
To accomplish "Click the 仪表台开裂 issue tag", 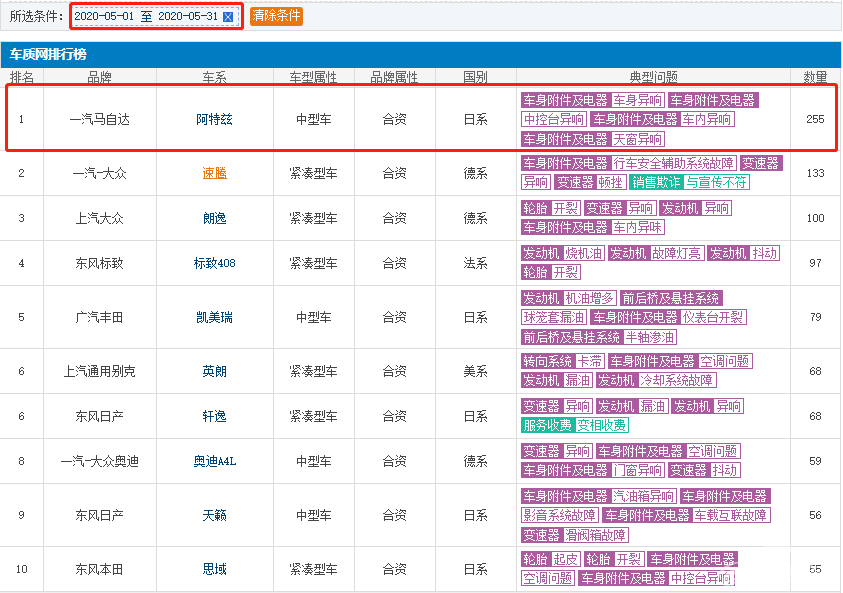I will 715,317.
